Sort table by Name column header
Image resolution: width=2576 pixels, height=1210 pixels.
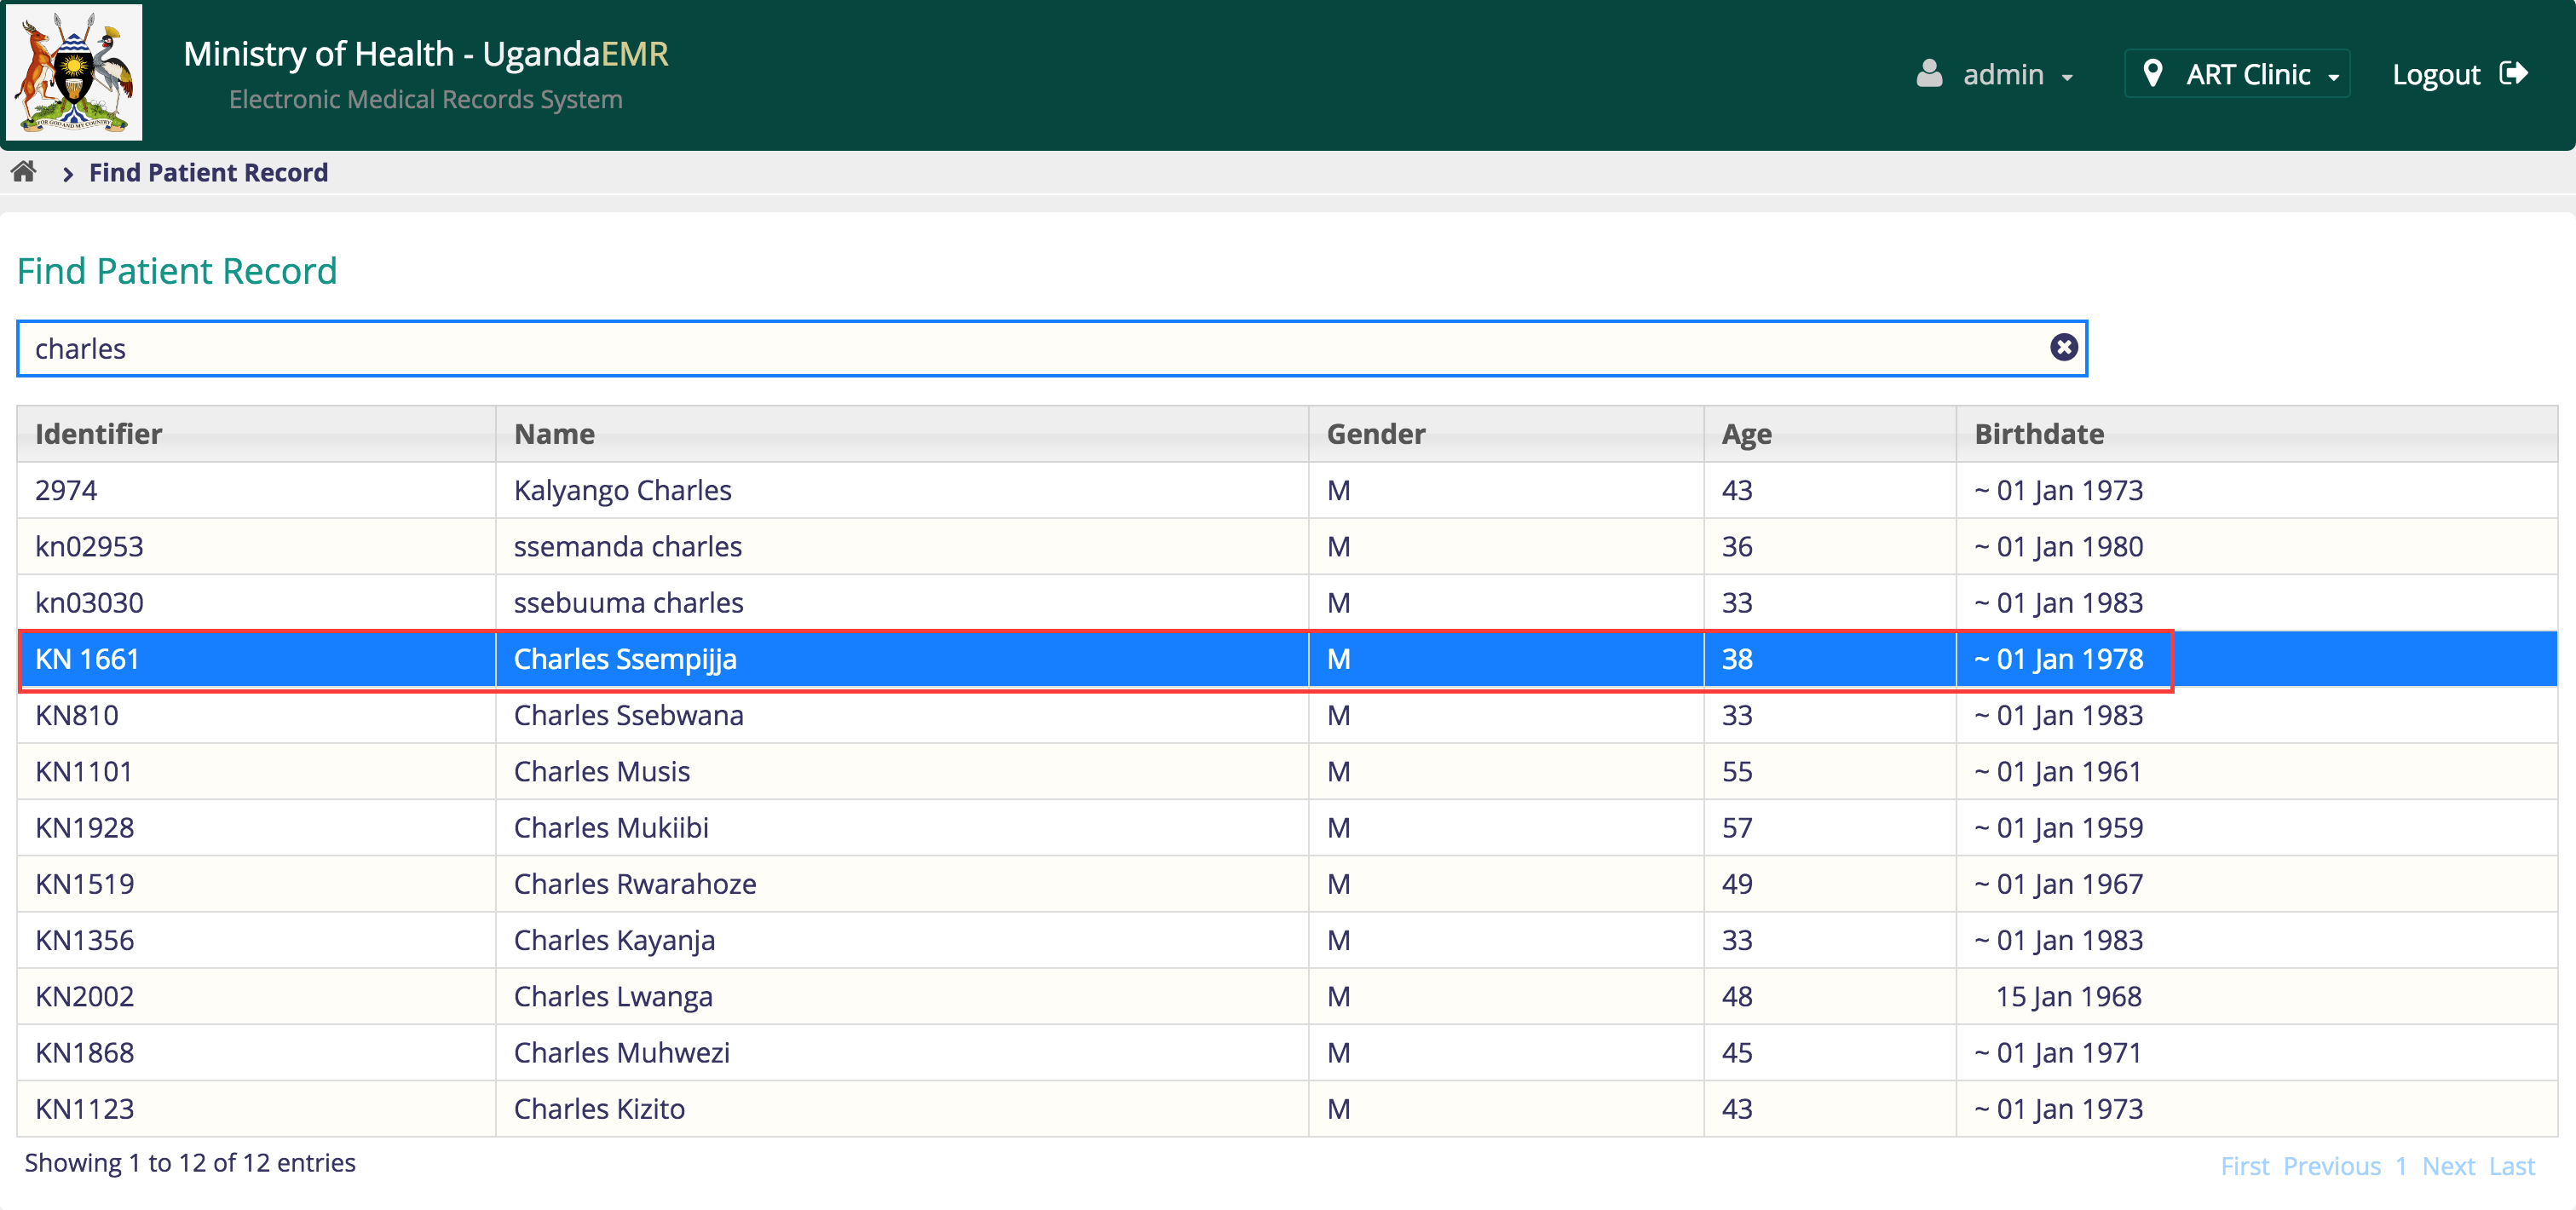554,434
